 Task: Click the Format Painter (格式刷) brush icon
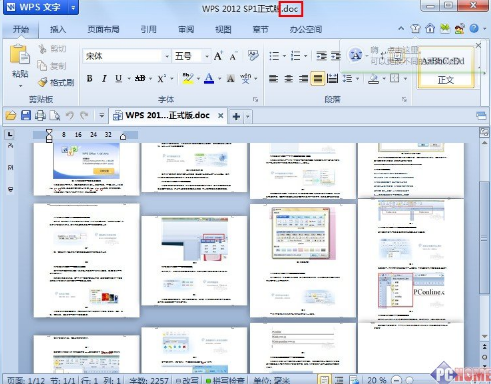(x=43, y=82)
